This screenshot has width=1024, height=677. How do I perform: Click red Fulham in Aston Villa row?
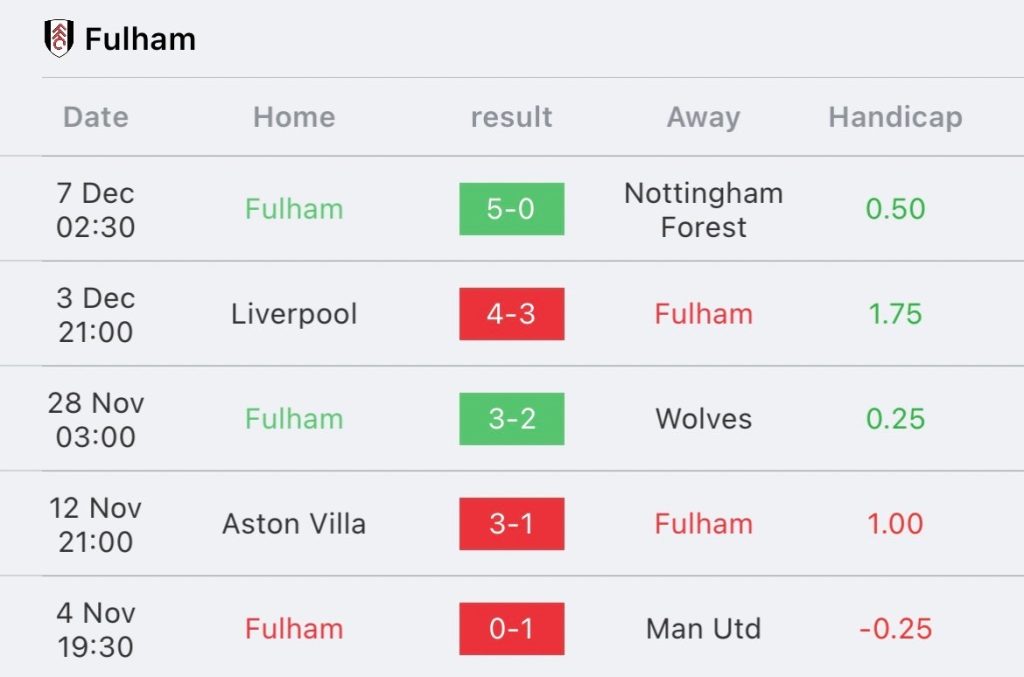click(x=703, y=524)
